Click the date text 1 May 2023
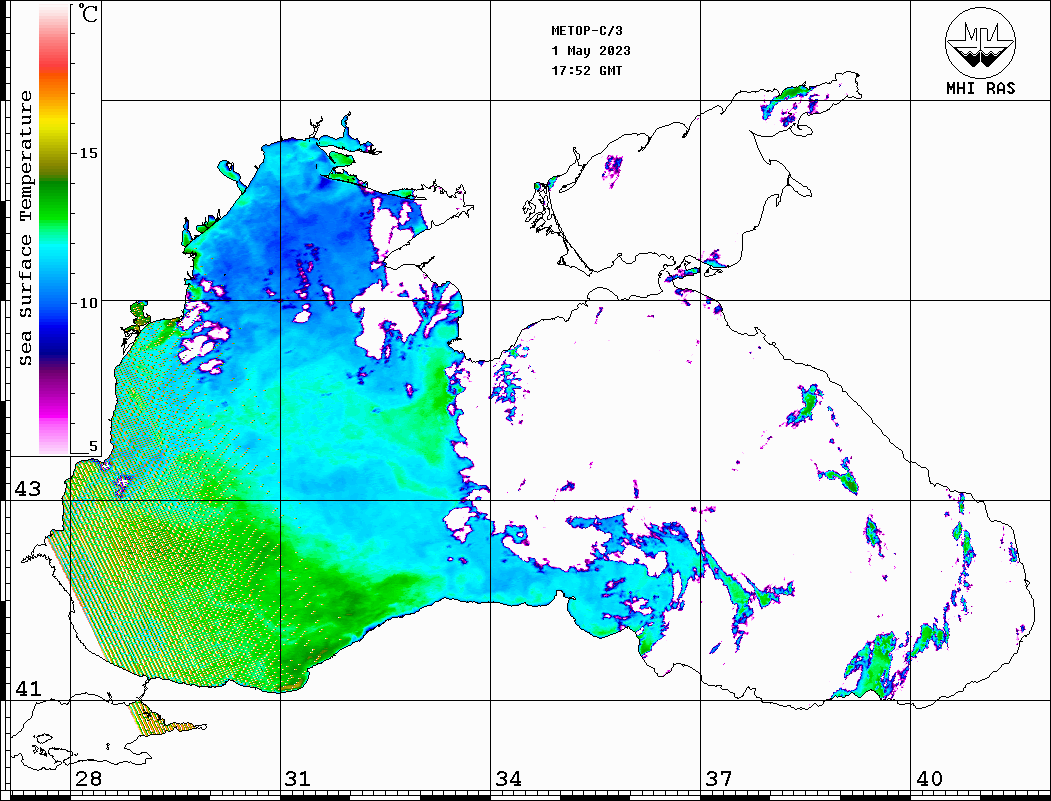 pyautogui.click(x=591, y=51)
